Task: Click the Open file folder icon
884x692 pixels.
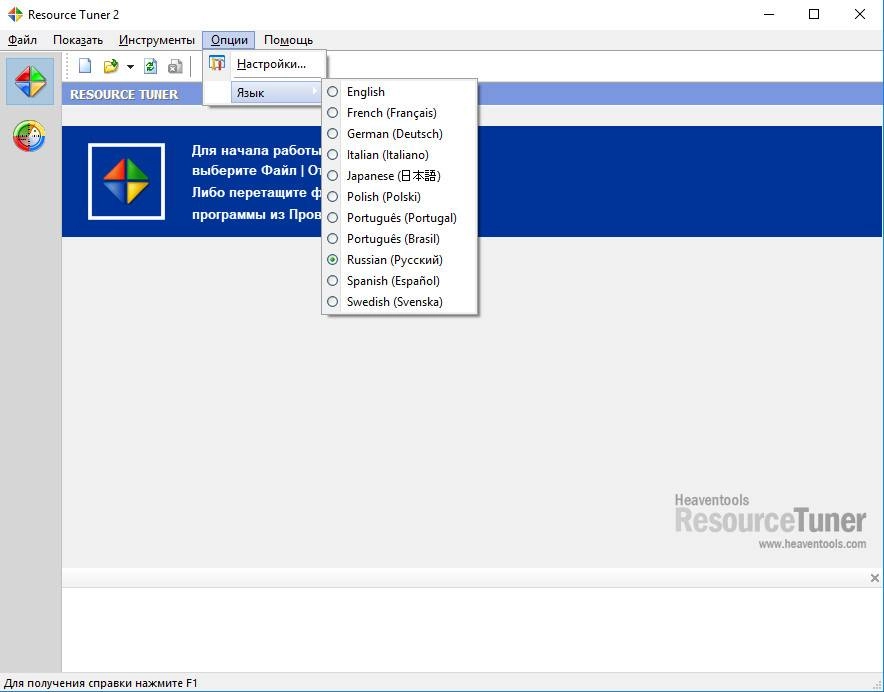Action: 110,66
